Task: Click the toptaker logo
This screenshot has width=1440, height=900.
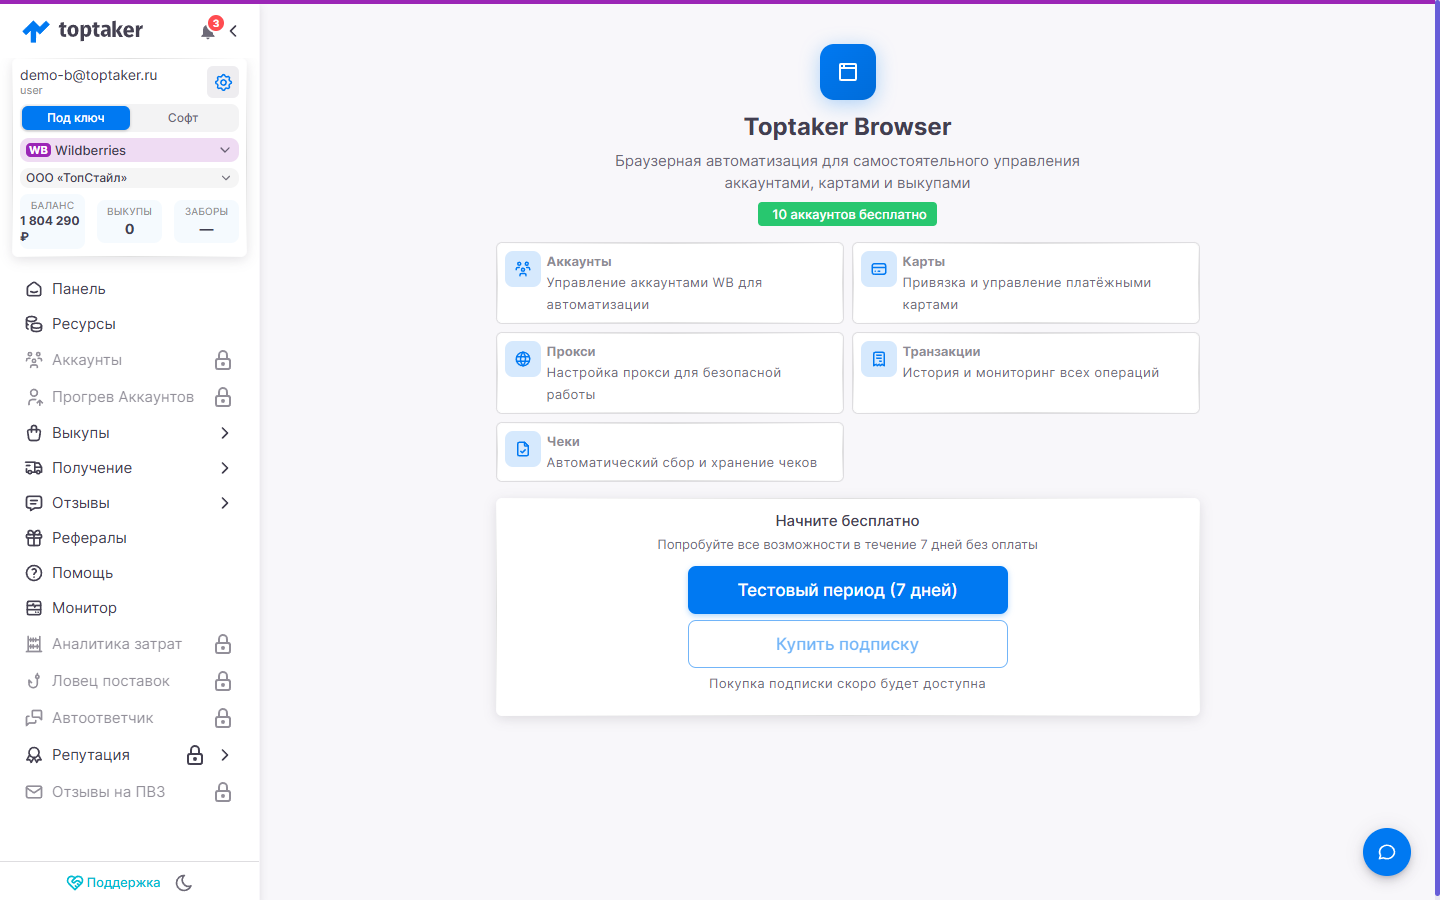Action: 83,31
